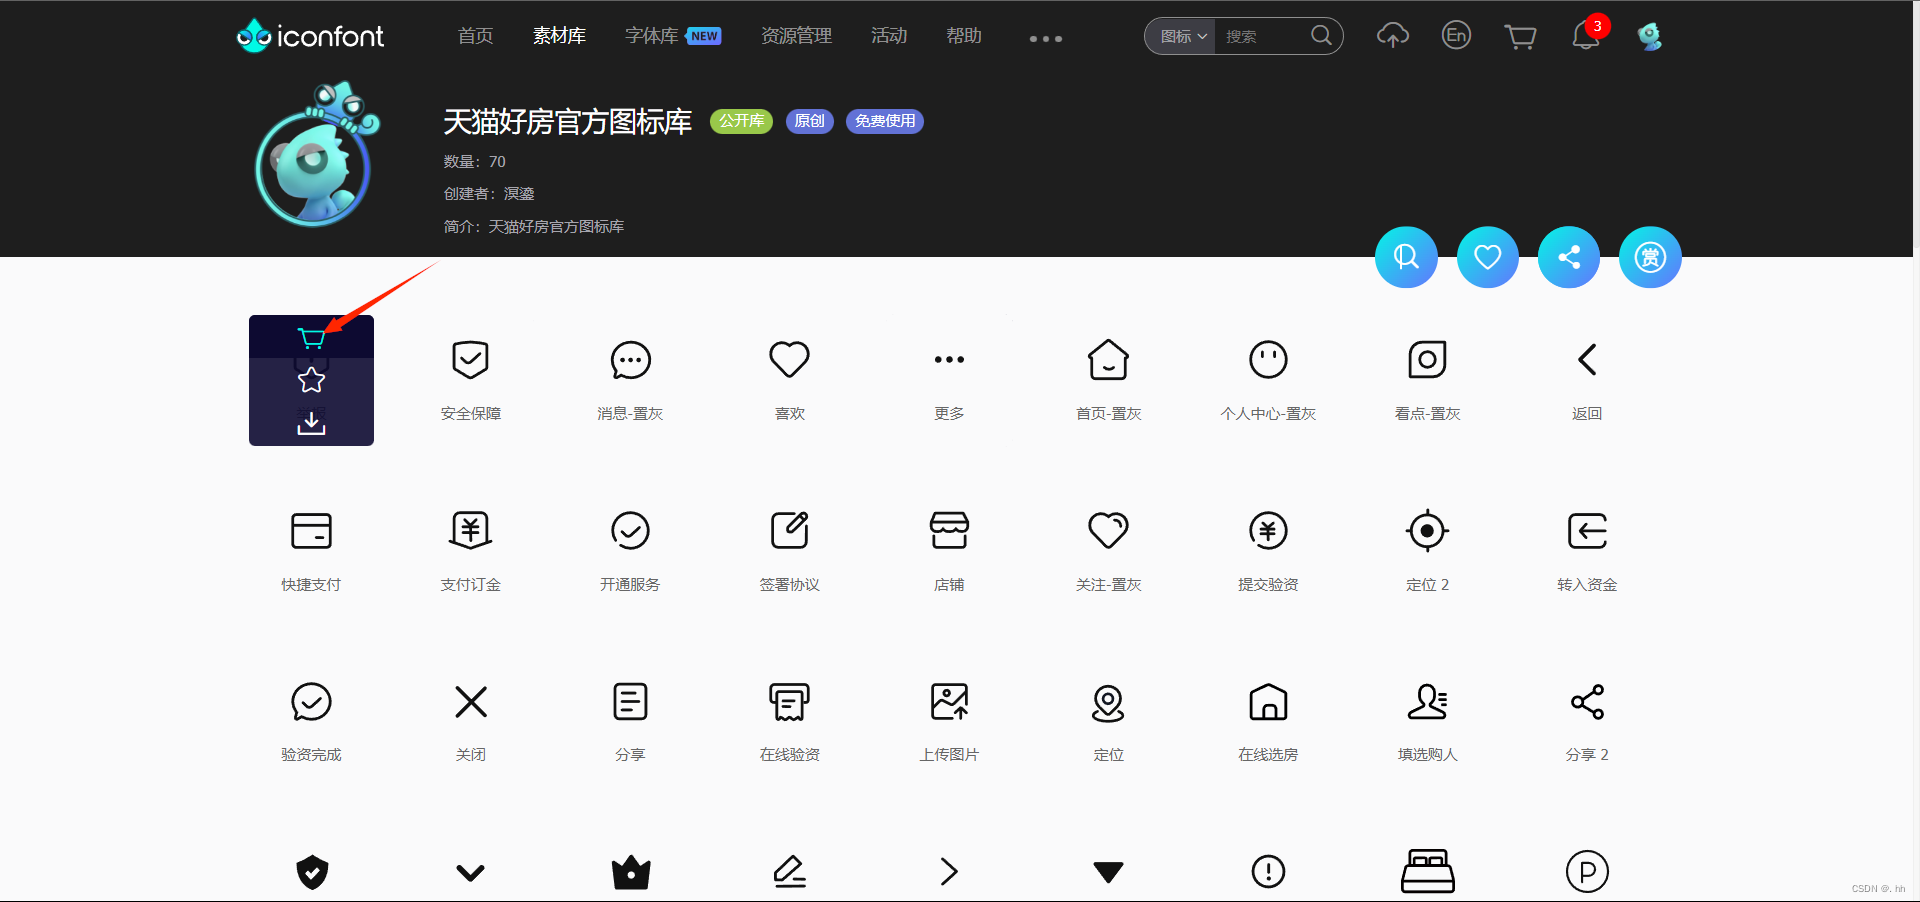Viewport: 1920px width, 902px height.
Task: Pick the 关闭 X icon
Action: 470,702
